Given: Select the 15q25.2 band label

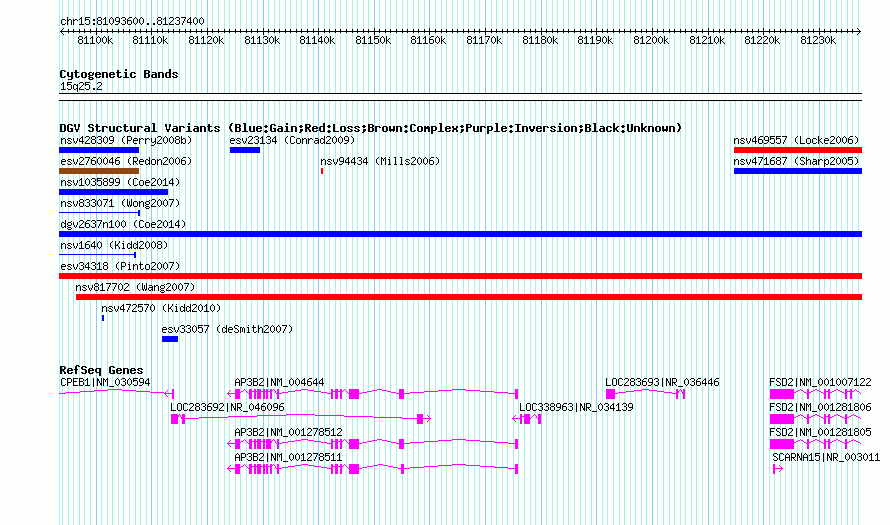Looking at the screenshot, I should (81, 86).
